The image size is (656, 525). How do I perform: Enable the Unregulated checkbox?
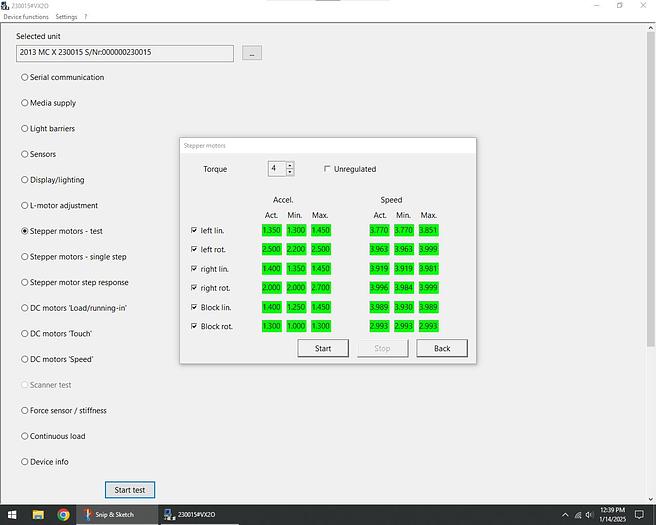coord(327,169)
